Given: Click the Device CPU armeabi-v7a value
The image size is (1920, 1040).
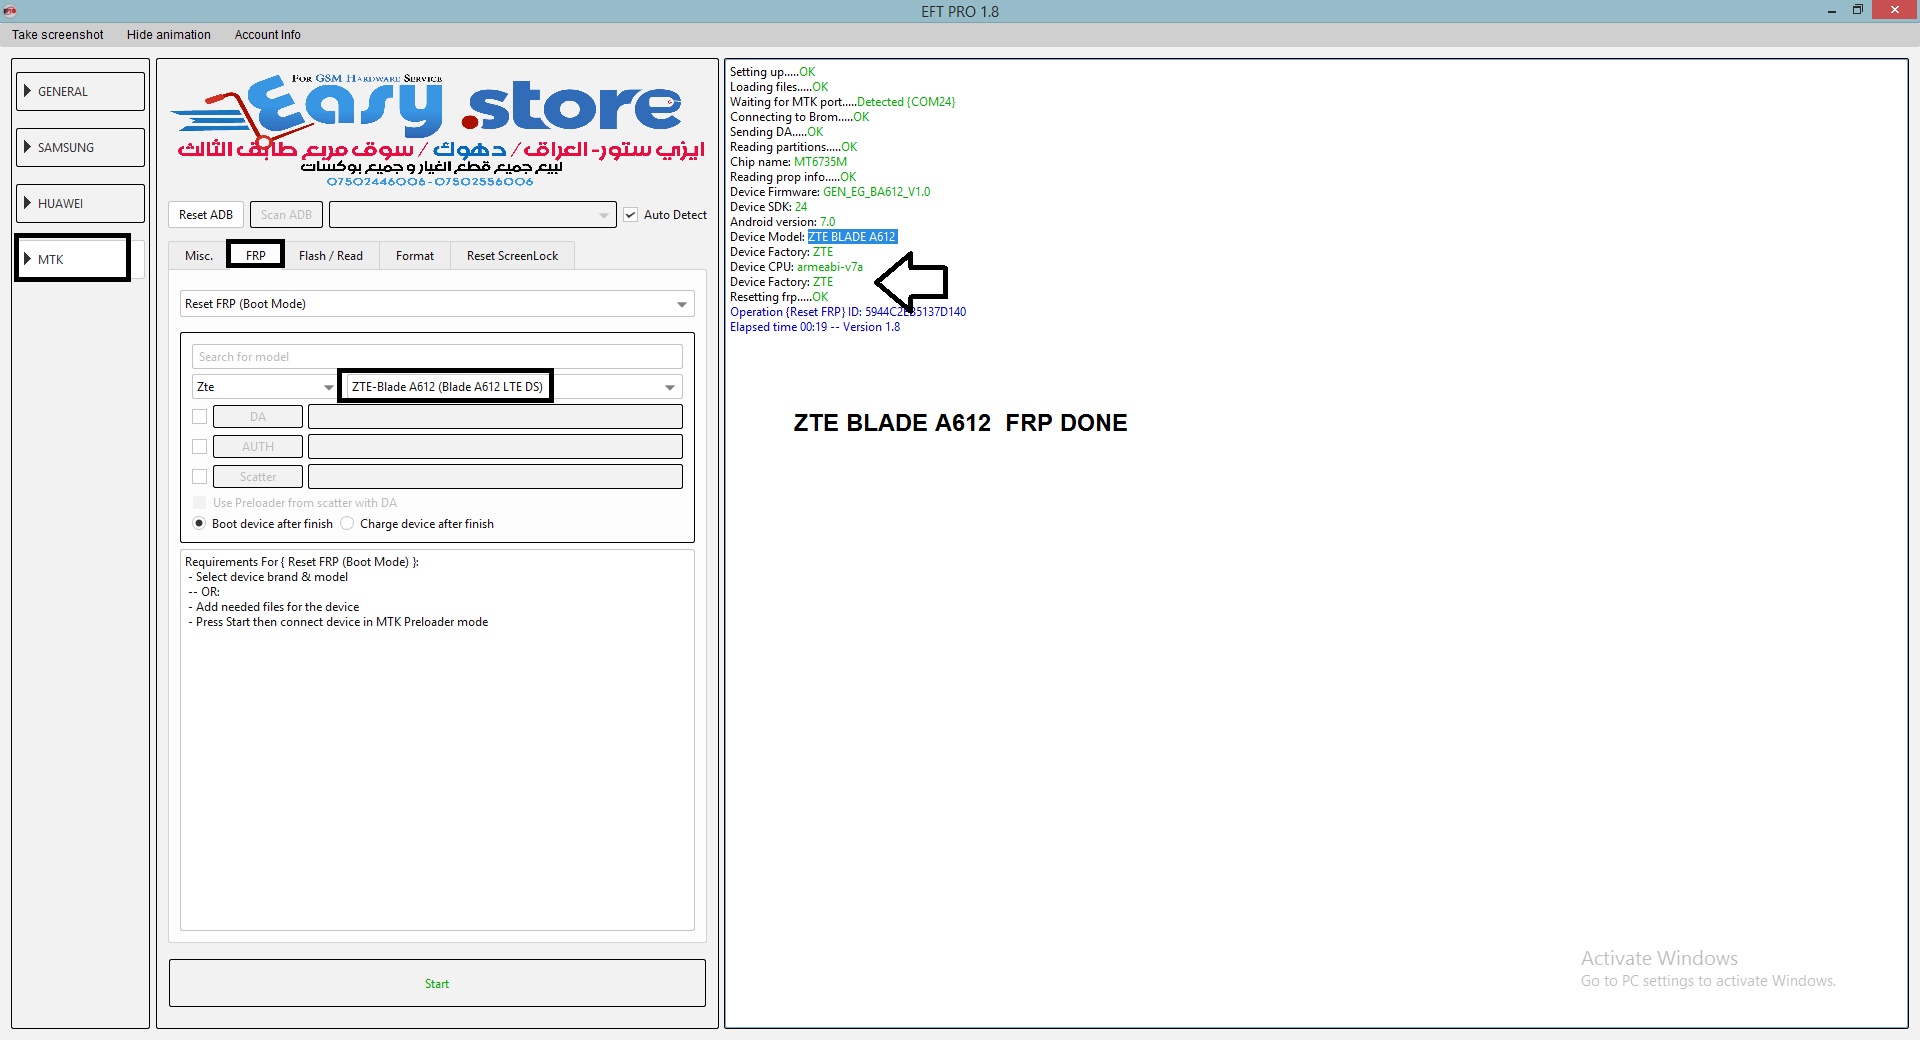Looking at the screenshot, I should click(x=830, y=267).
